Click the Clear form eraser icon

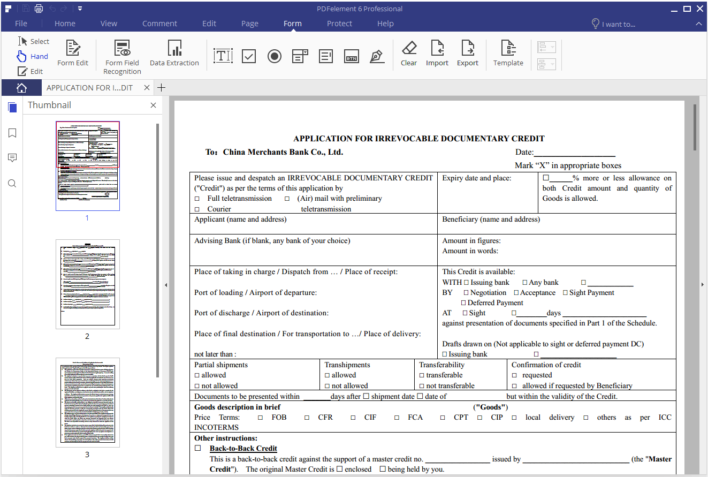(x=409, y=53)
